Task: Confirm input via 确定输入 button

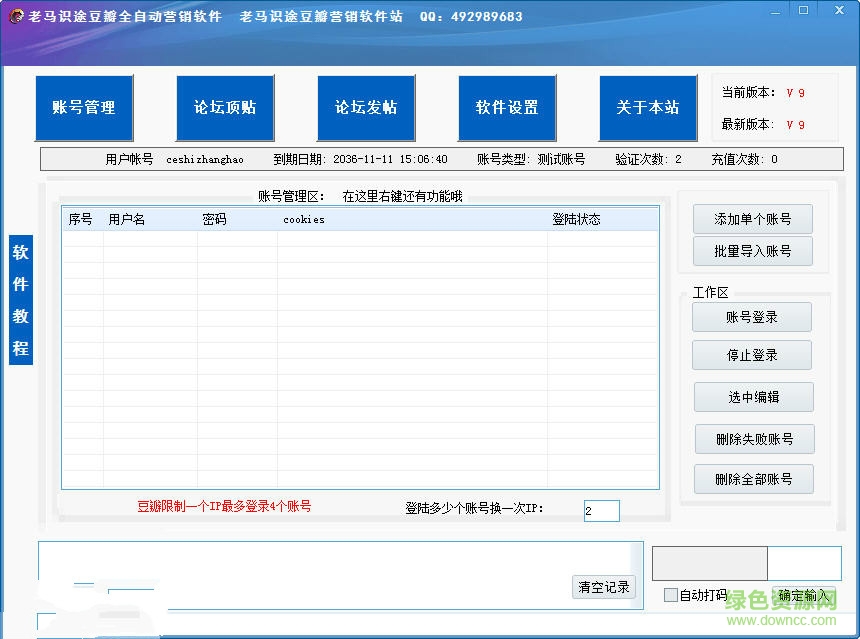Action: point(801,594)
